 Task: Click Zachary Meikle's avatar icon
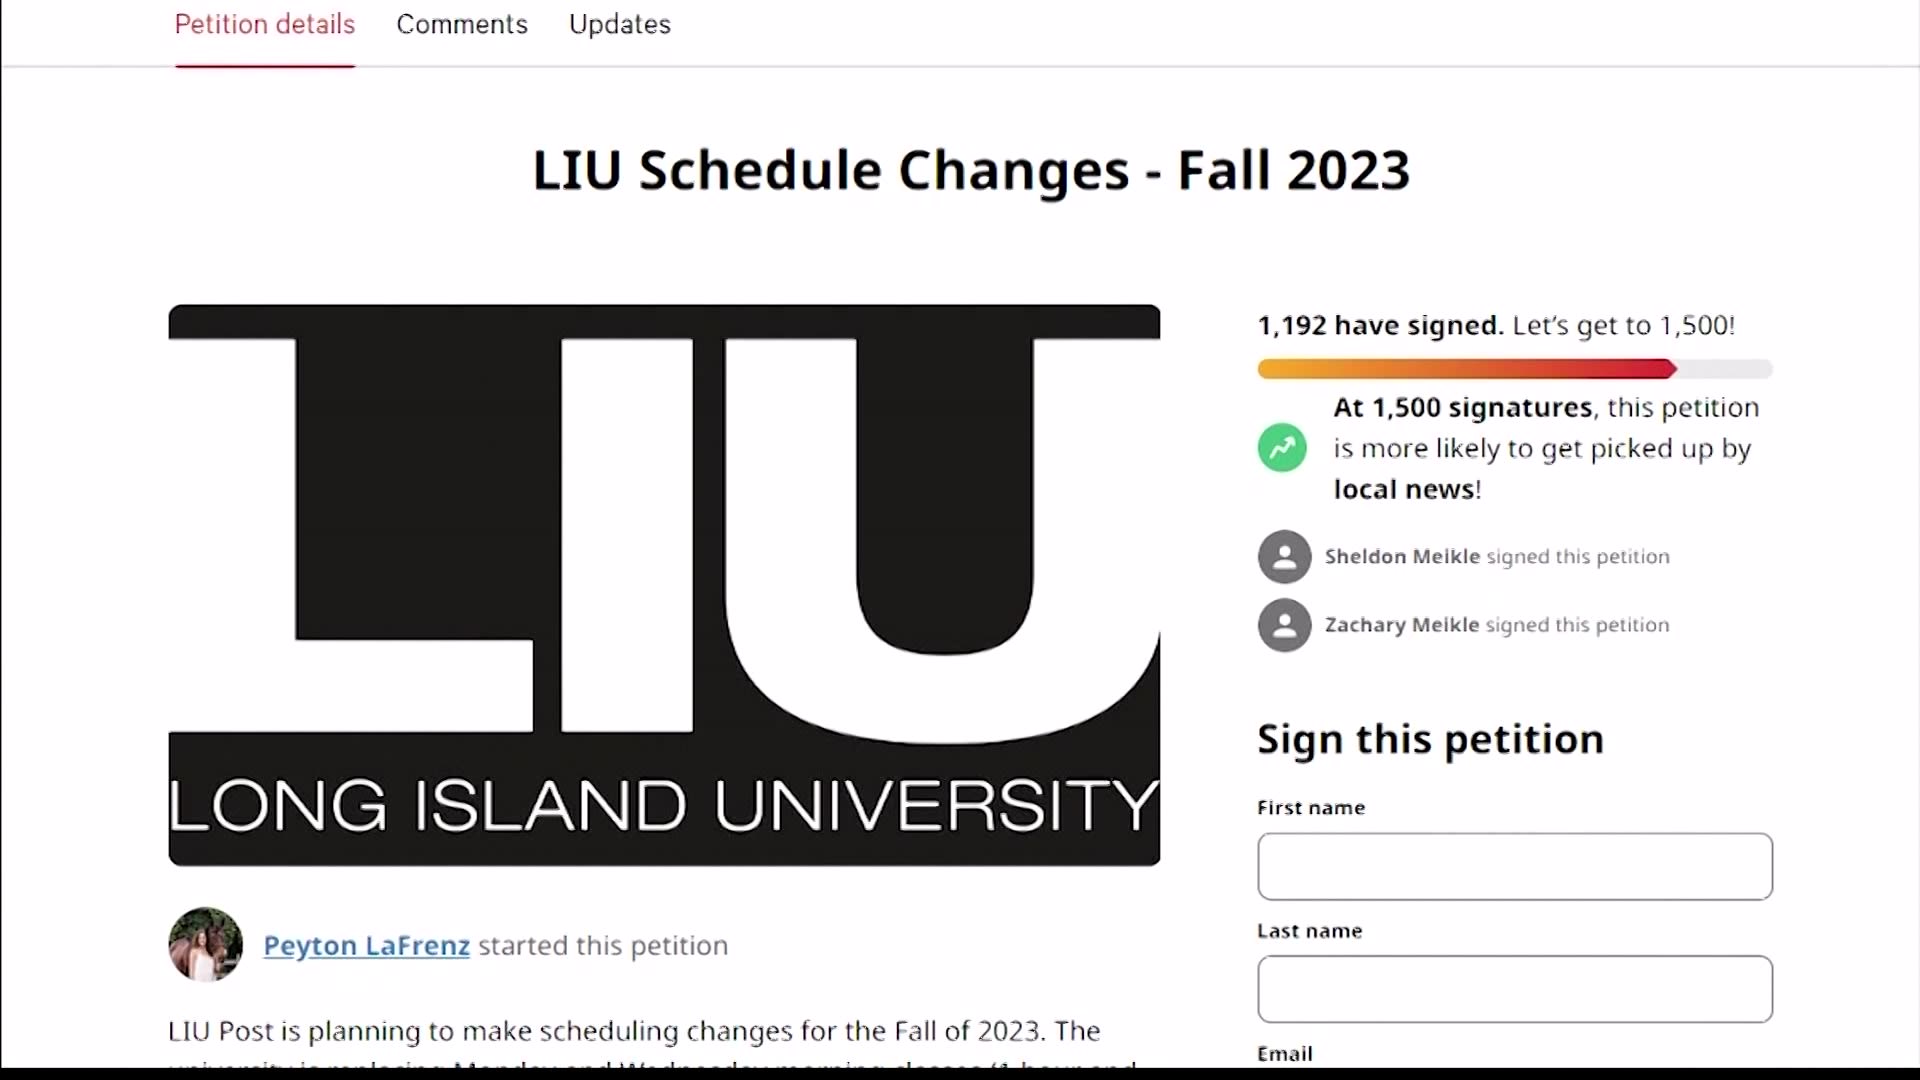(1285, 624)
